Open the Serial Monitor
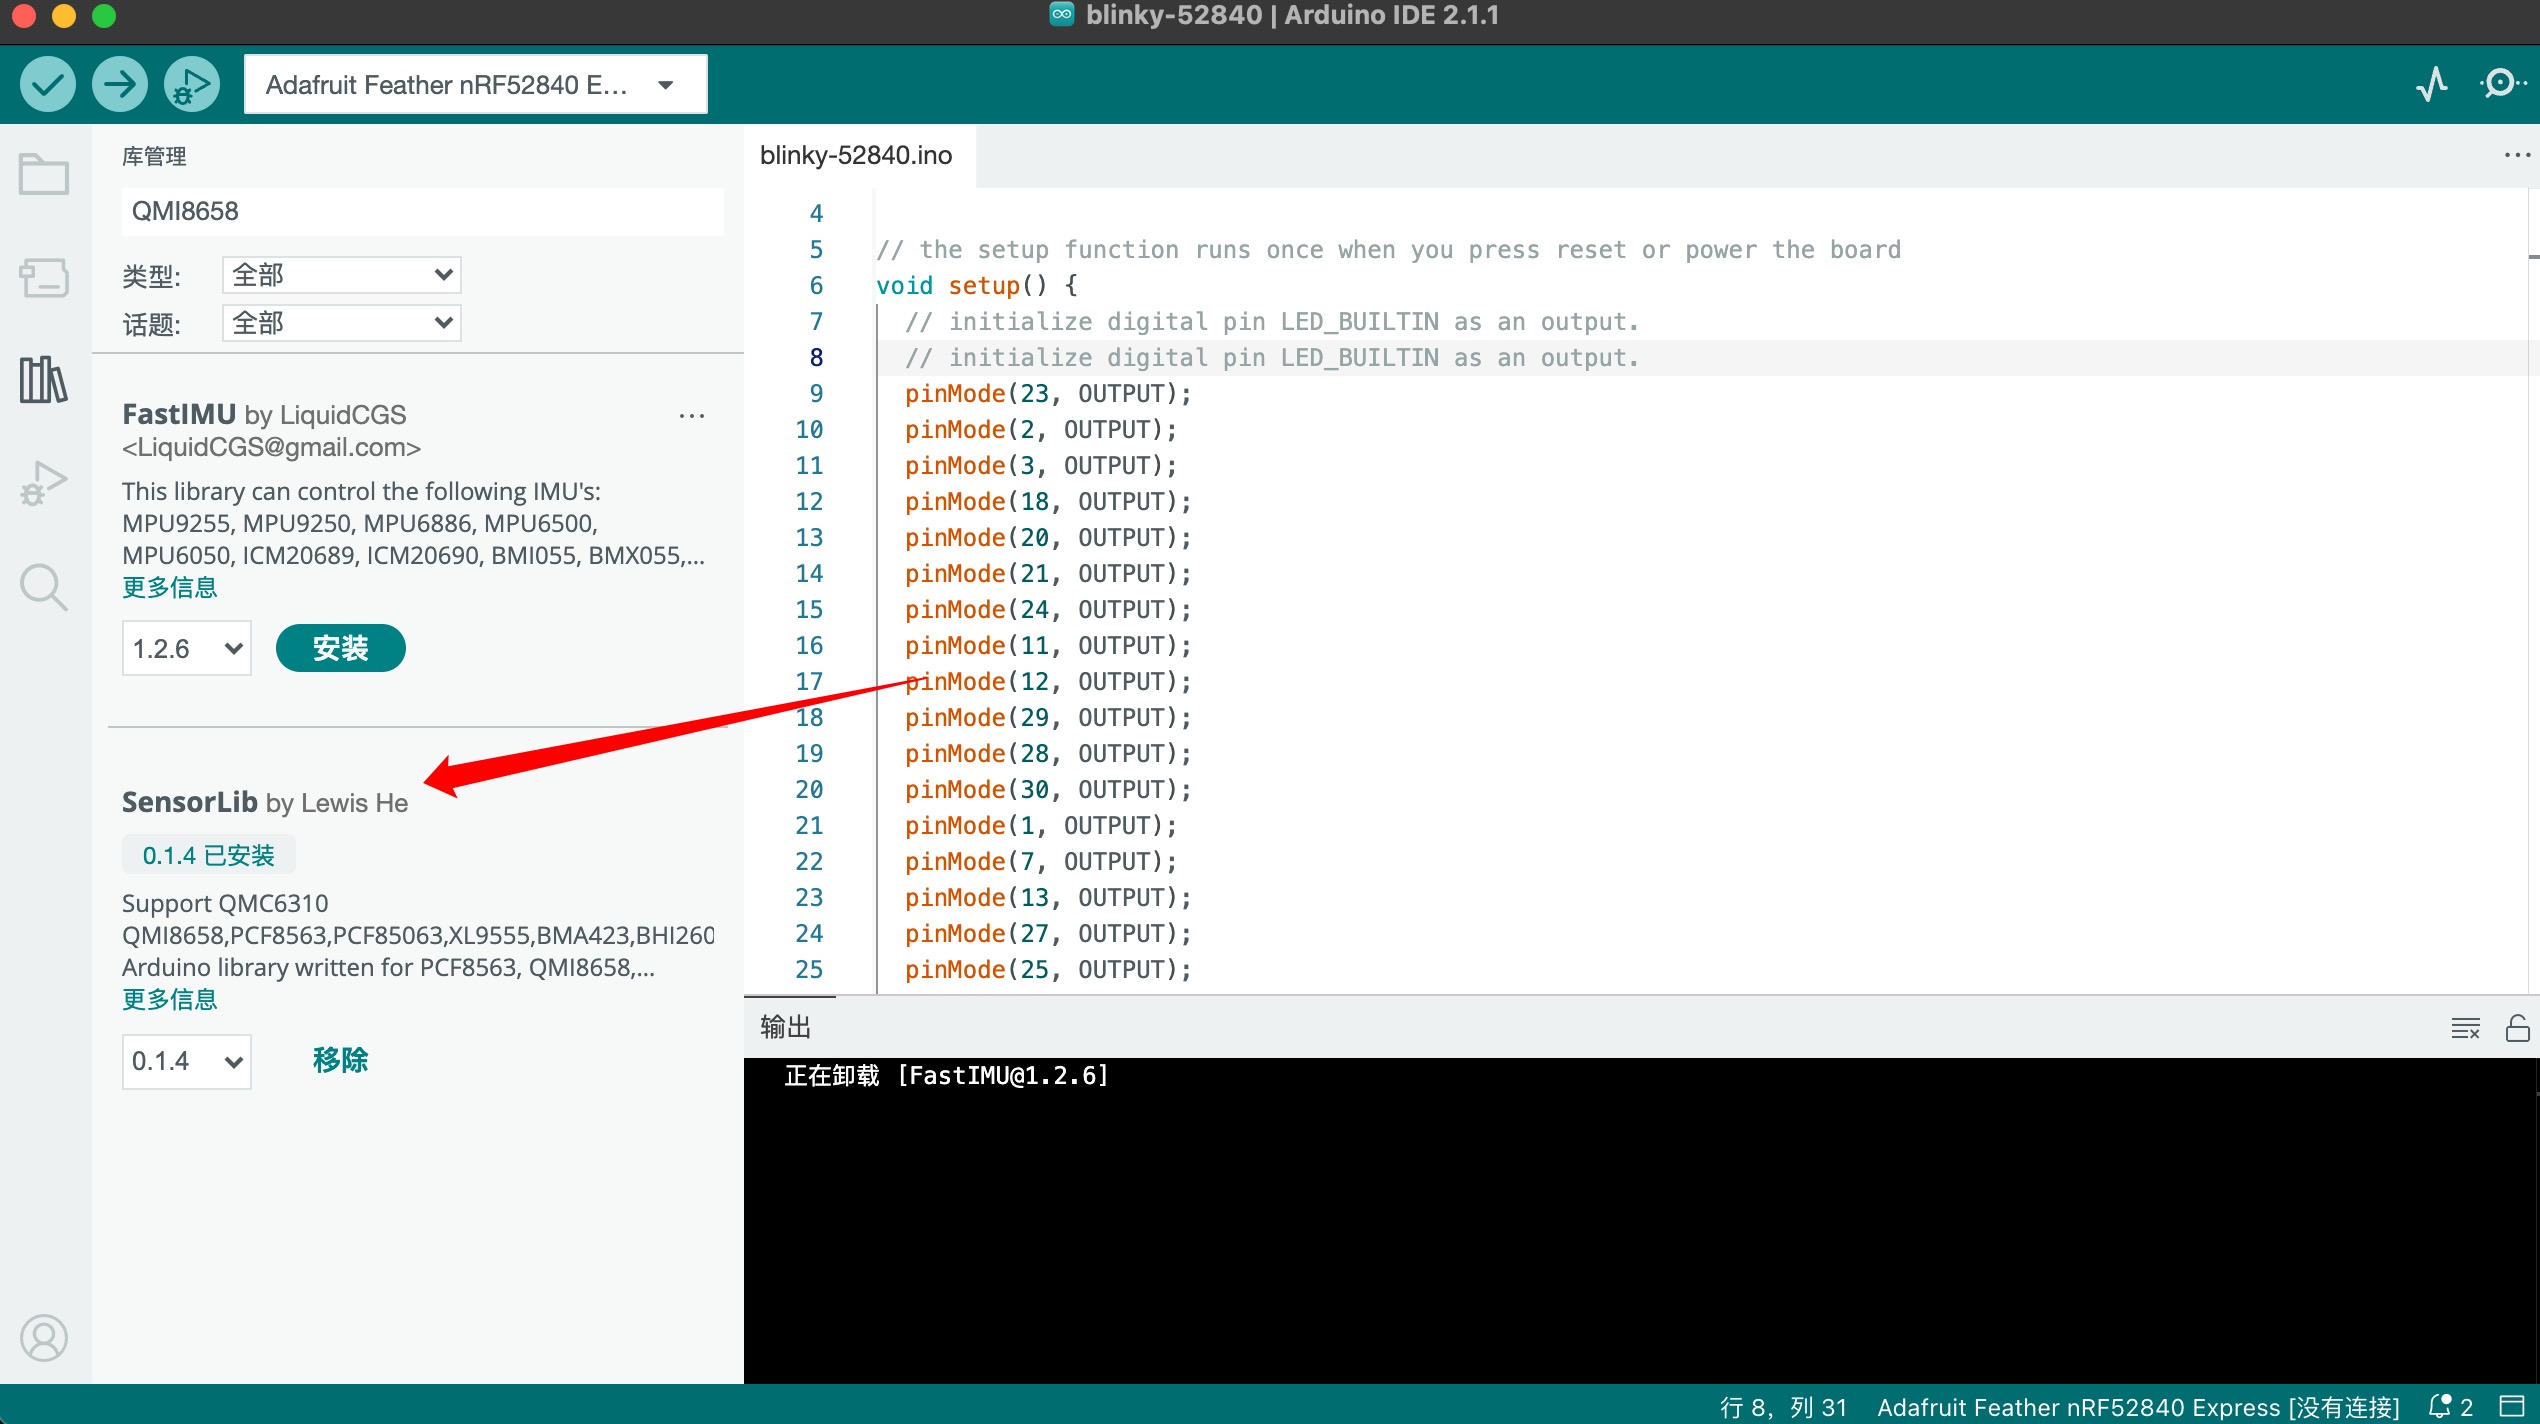 (2502, 84)
